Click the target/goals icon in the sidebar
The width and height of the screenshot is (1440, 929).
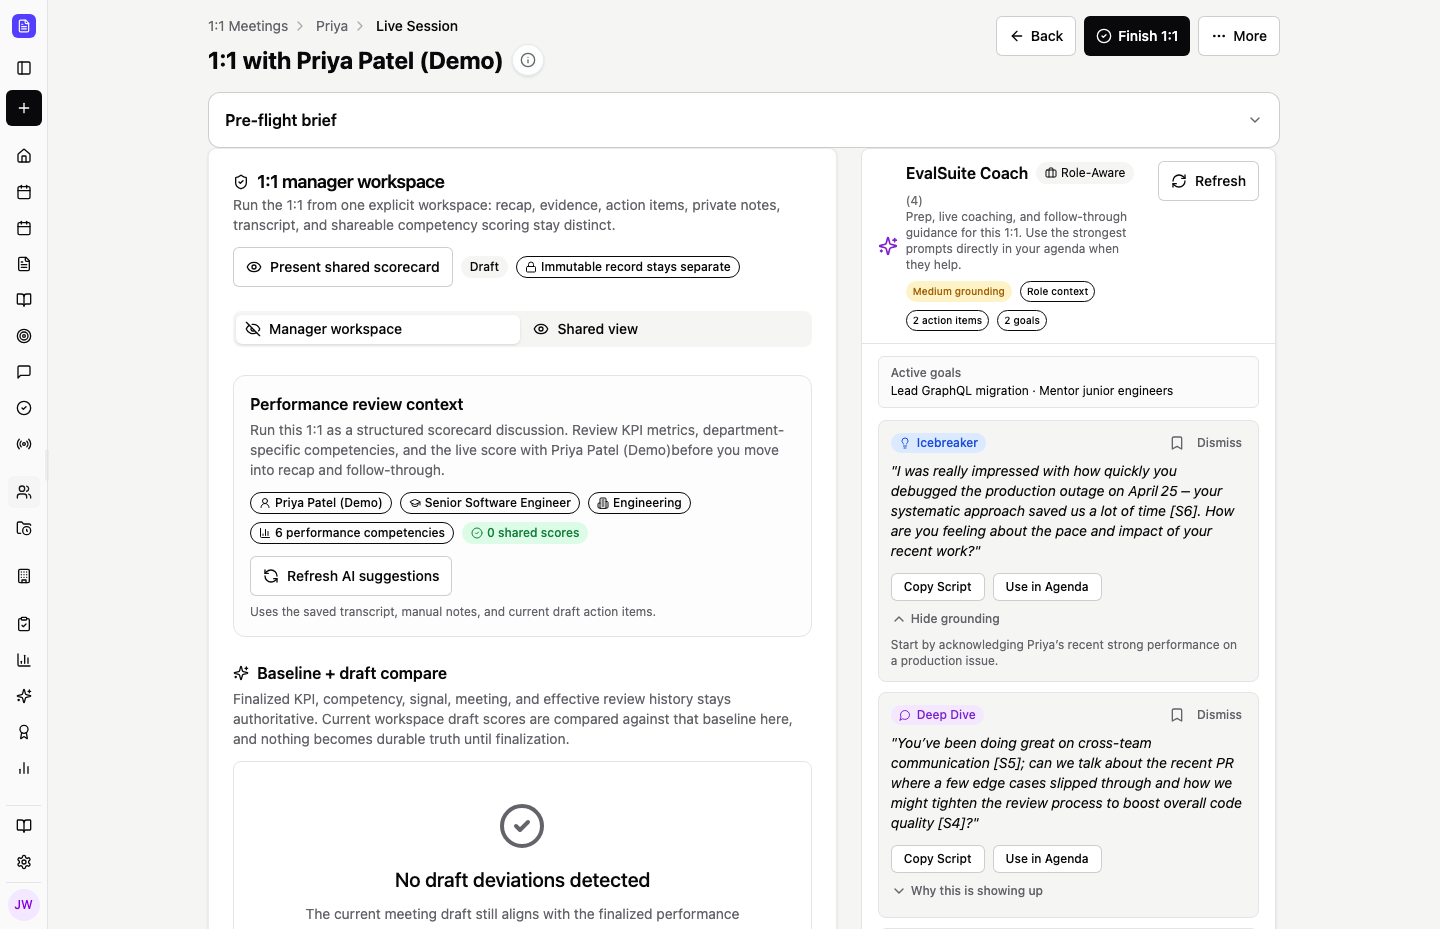tap(24, 336)
